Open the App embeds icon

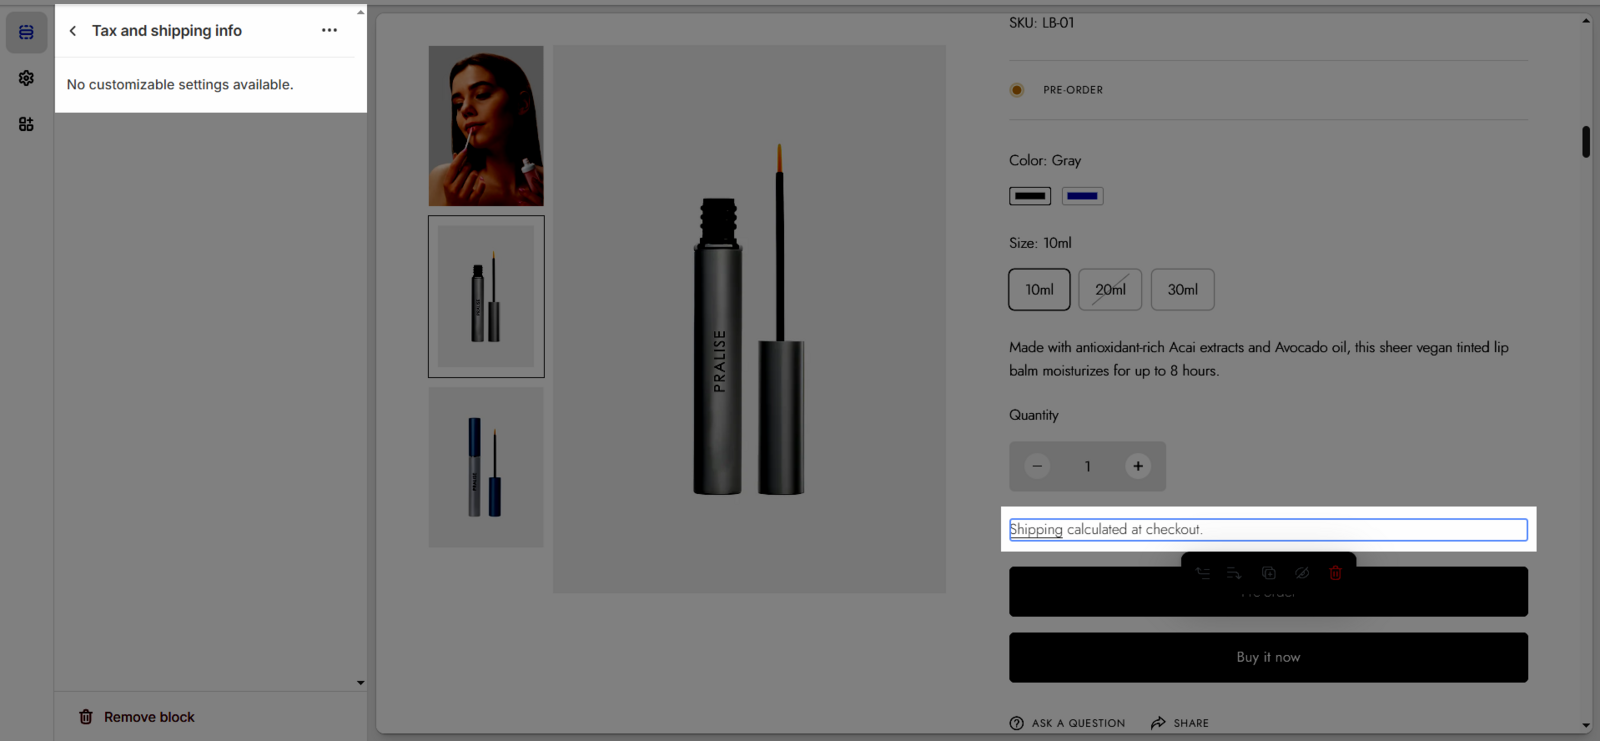coord(26,124)
